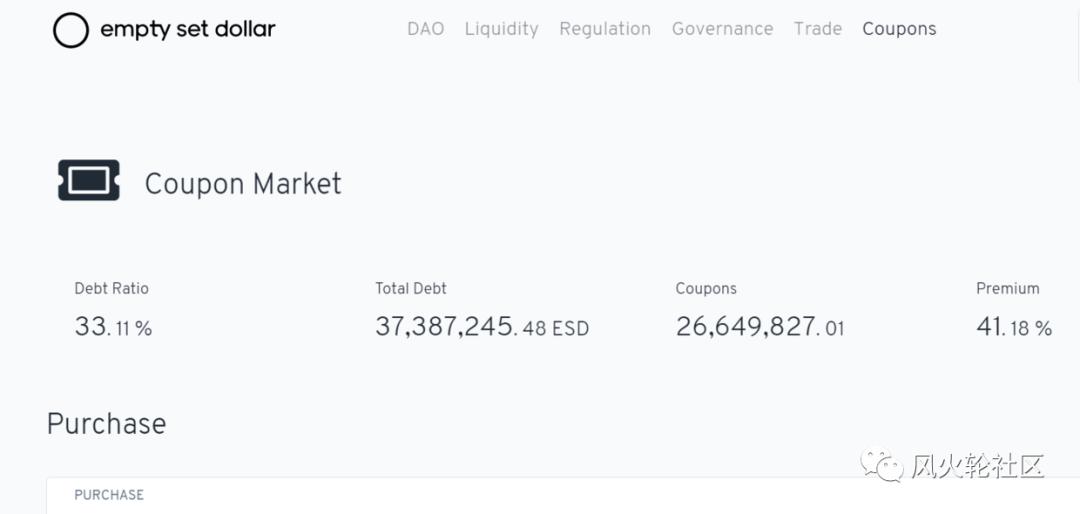
Task: Open the Trade page
Action: click(x=818, y=29)
